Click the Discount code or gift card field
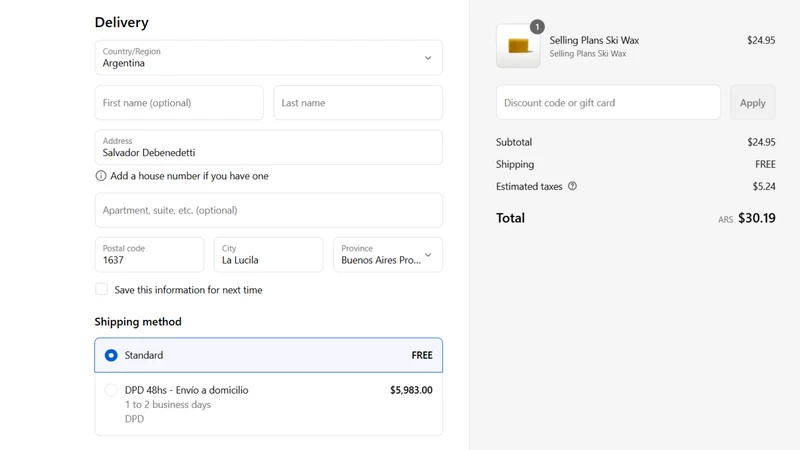The height and width of the screenshot is (450, 800). [x=608, y=103]
